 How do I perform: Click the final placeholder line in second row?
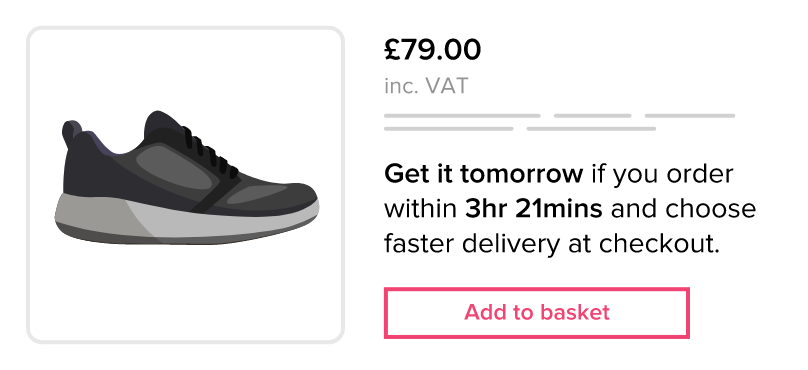pos(591,129)
